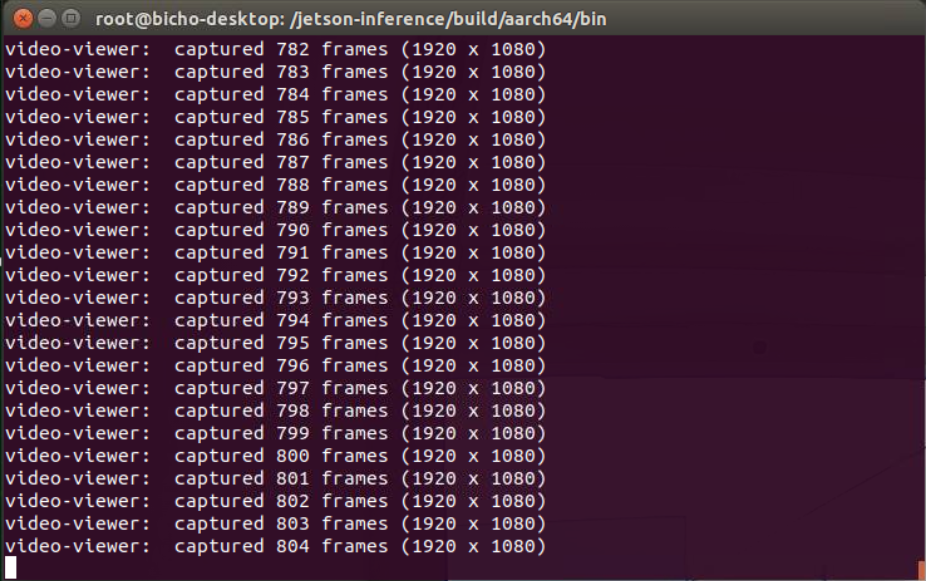Click the bottom edge of the terminal window
This screenshot has width=926, height=581.
(463, 578)
